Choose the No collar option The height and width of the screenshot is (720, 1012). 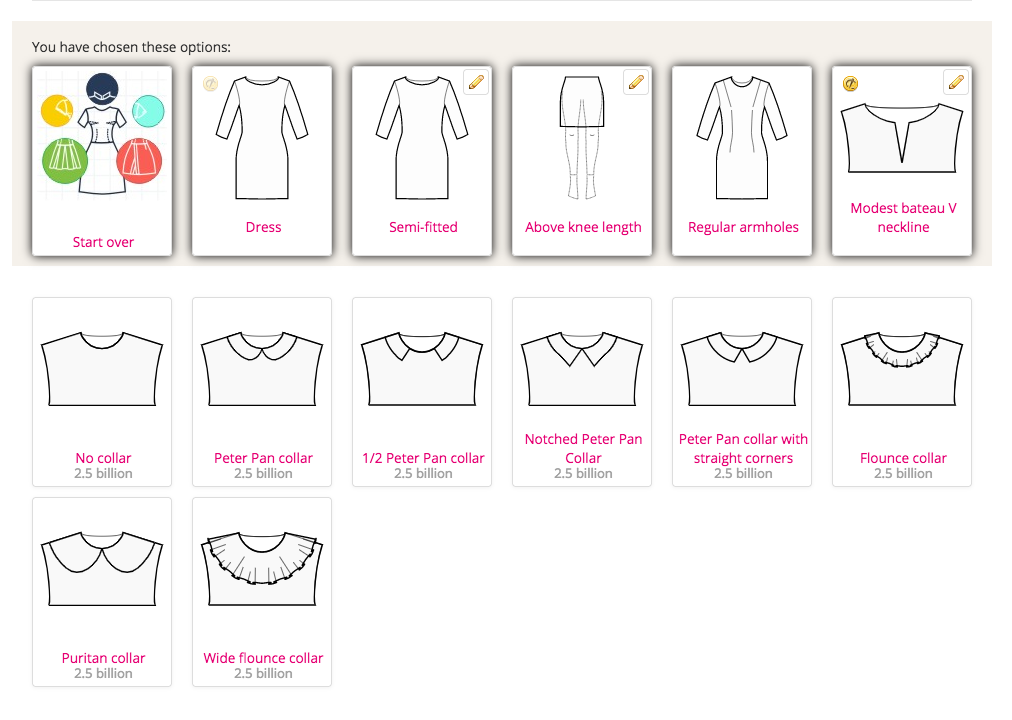pos(101,390)
